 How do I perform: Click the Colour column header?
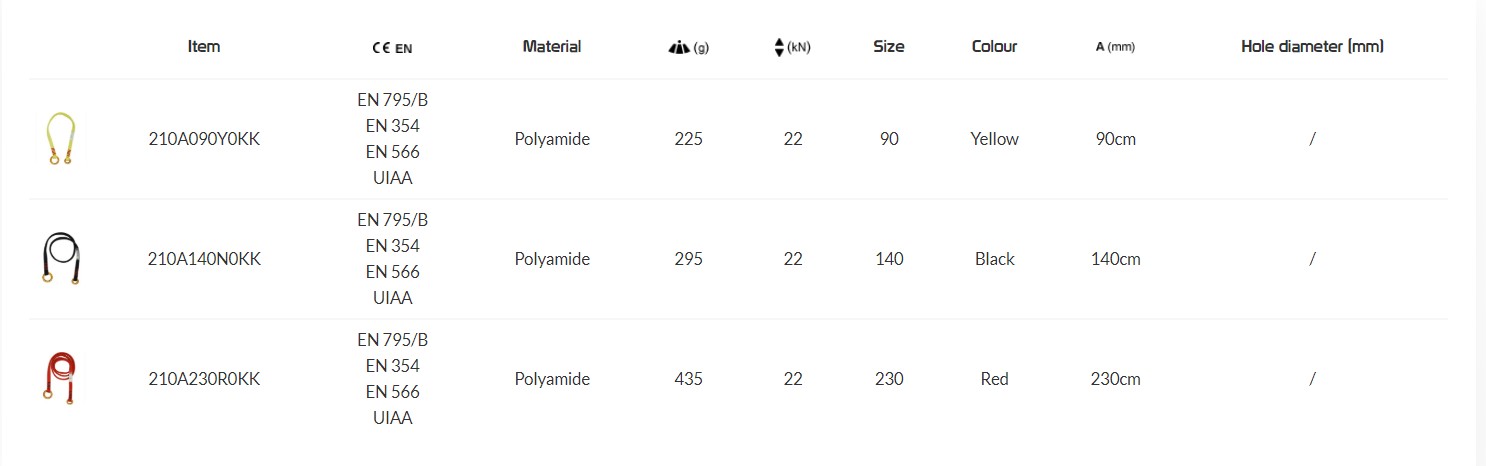pyautogui.click(x=994, y=46)
